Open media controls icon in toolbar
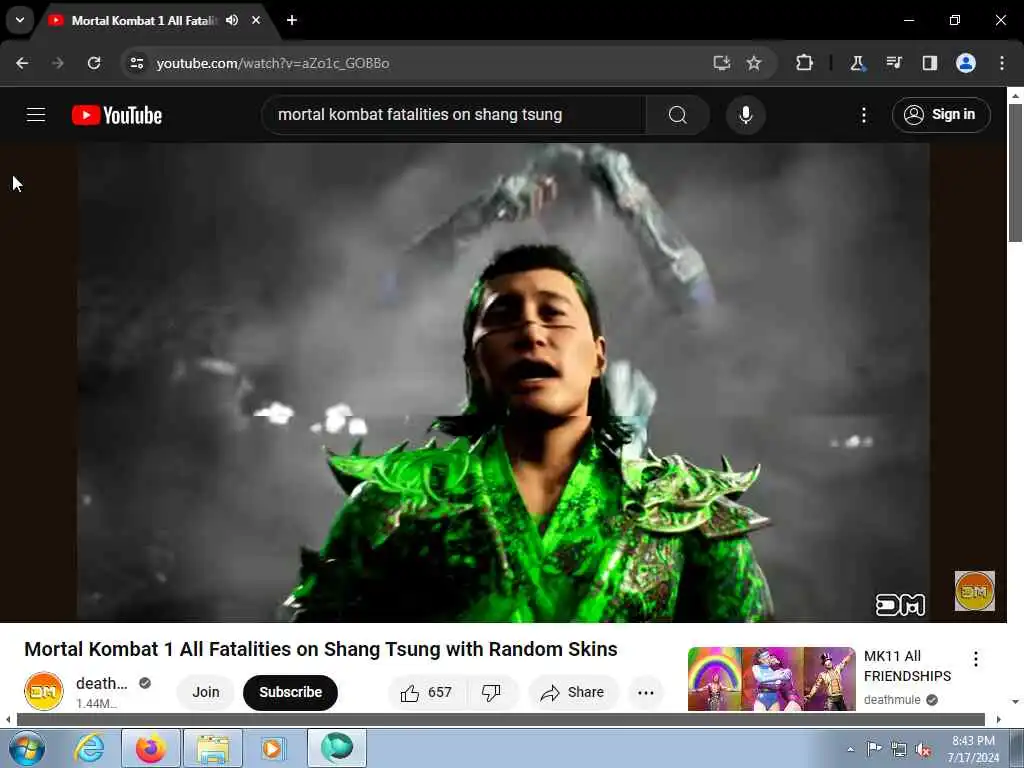This screenshot has height=768, width=1024. tap(894, 63)
